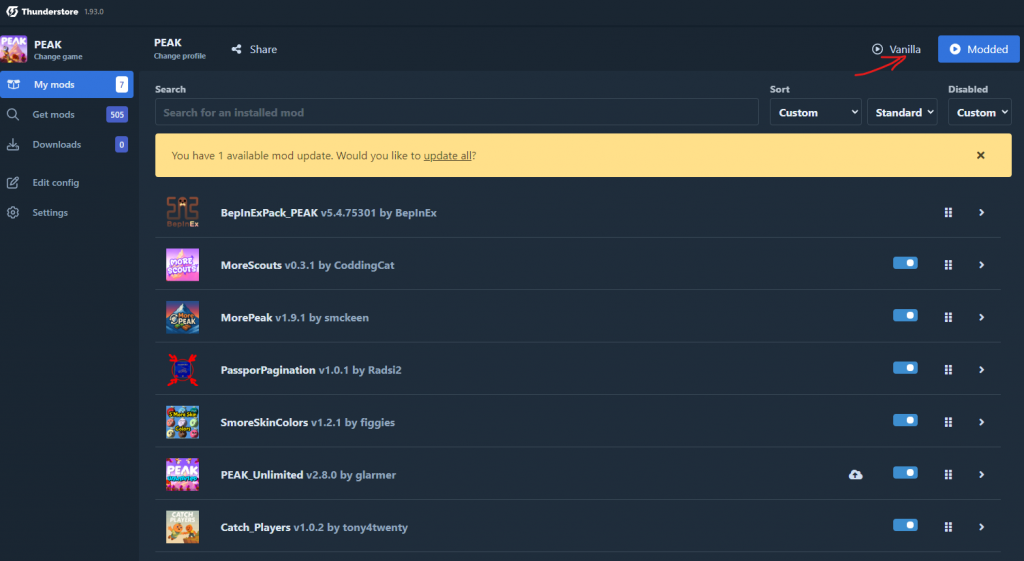The width and height of the screenshot is (1024, 561).
Task: Click the My mods count badge 7
Action: [121, 84]
